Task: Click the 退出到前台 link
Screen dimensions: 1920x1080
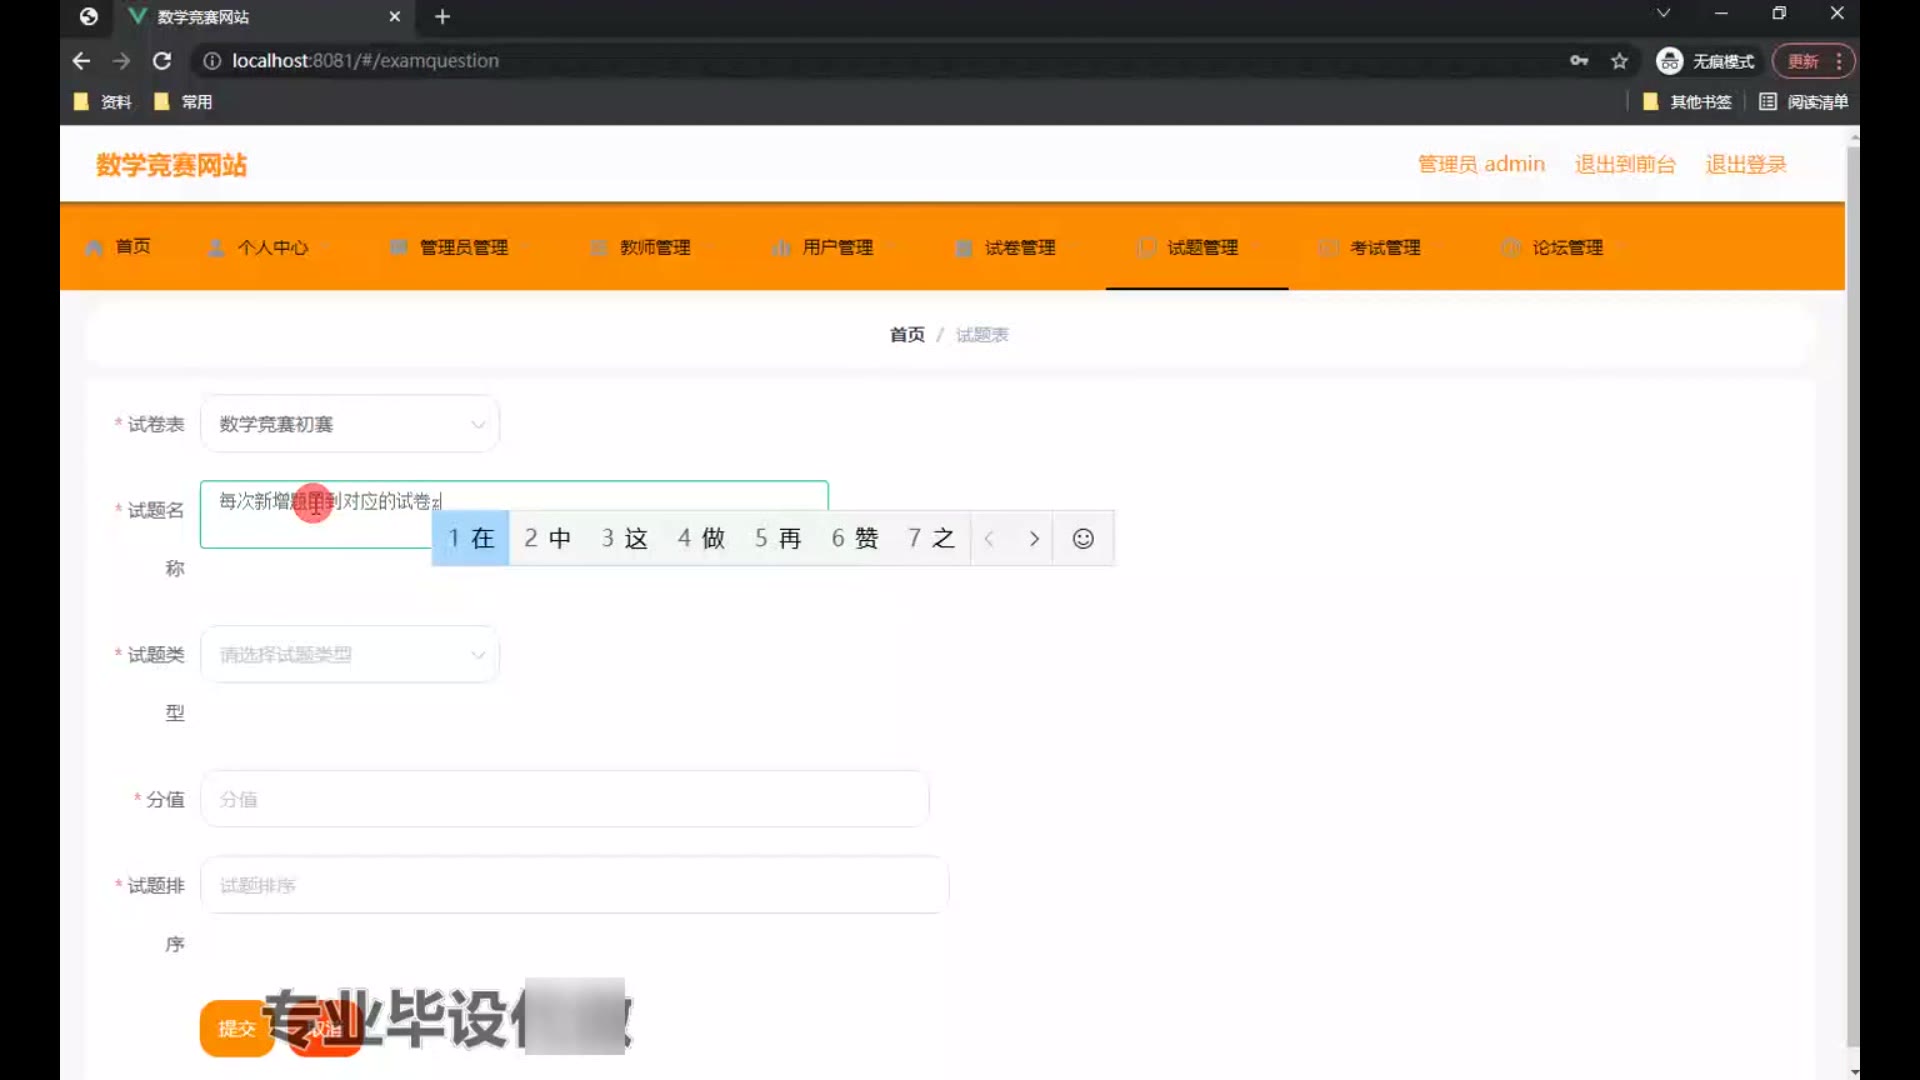Action: coord(1625,164)
